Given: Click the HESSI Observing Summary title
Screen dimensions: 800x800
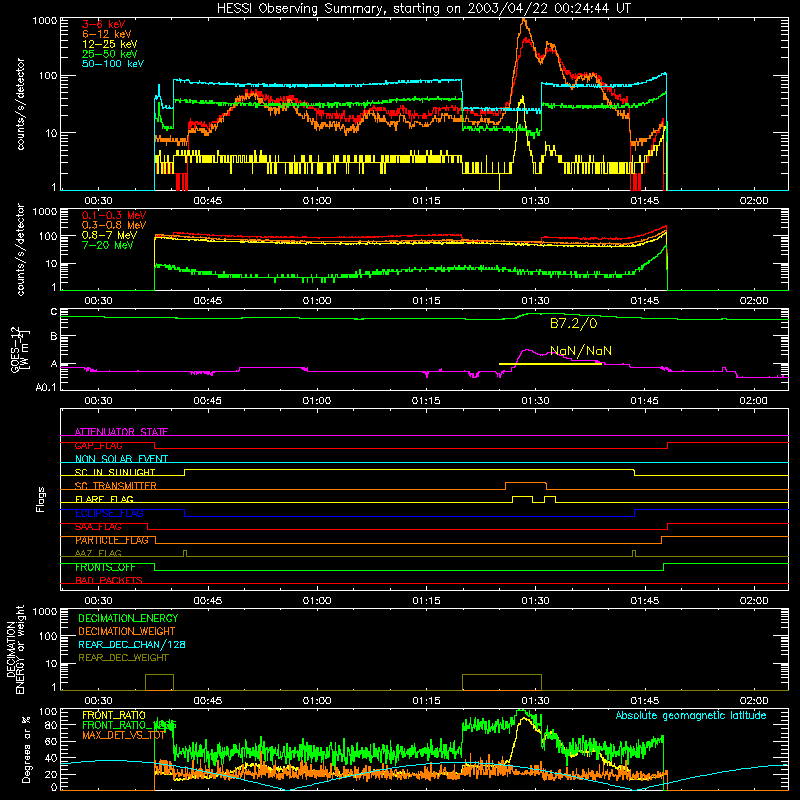Looking at the screenshot, I should click(423, 8).
